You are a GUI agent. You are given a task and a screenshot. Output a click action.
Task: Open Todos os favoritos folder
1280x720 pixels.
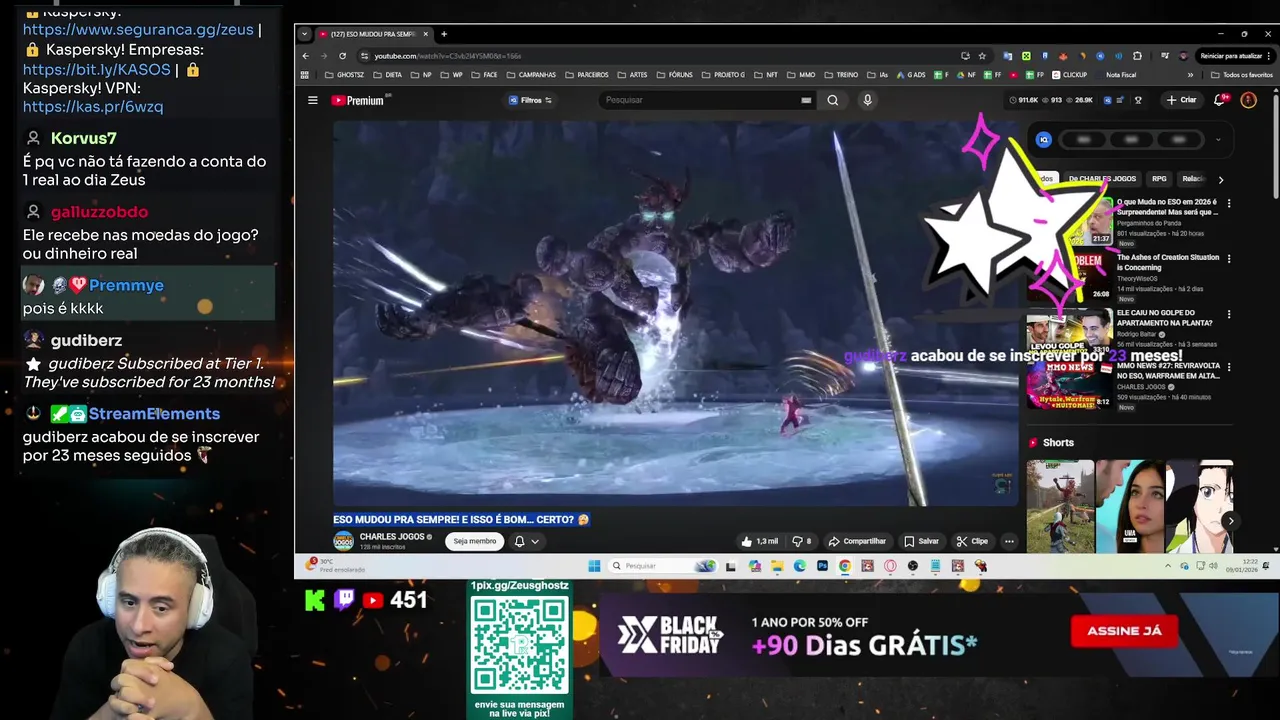(x=1241, y=75)
